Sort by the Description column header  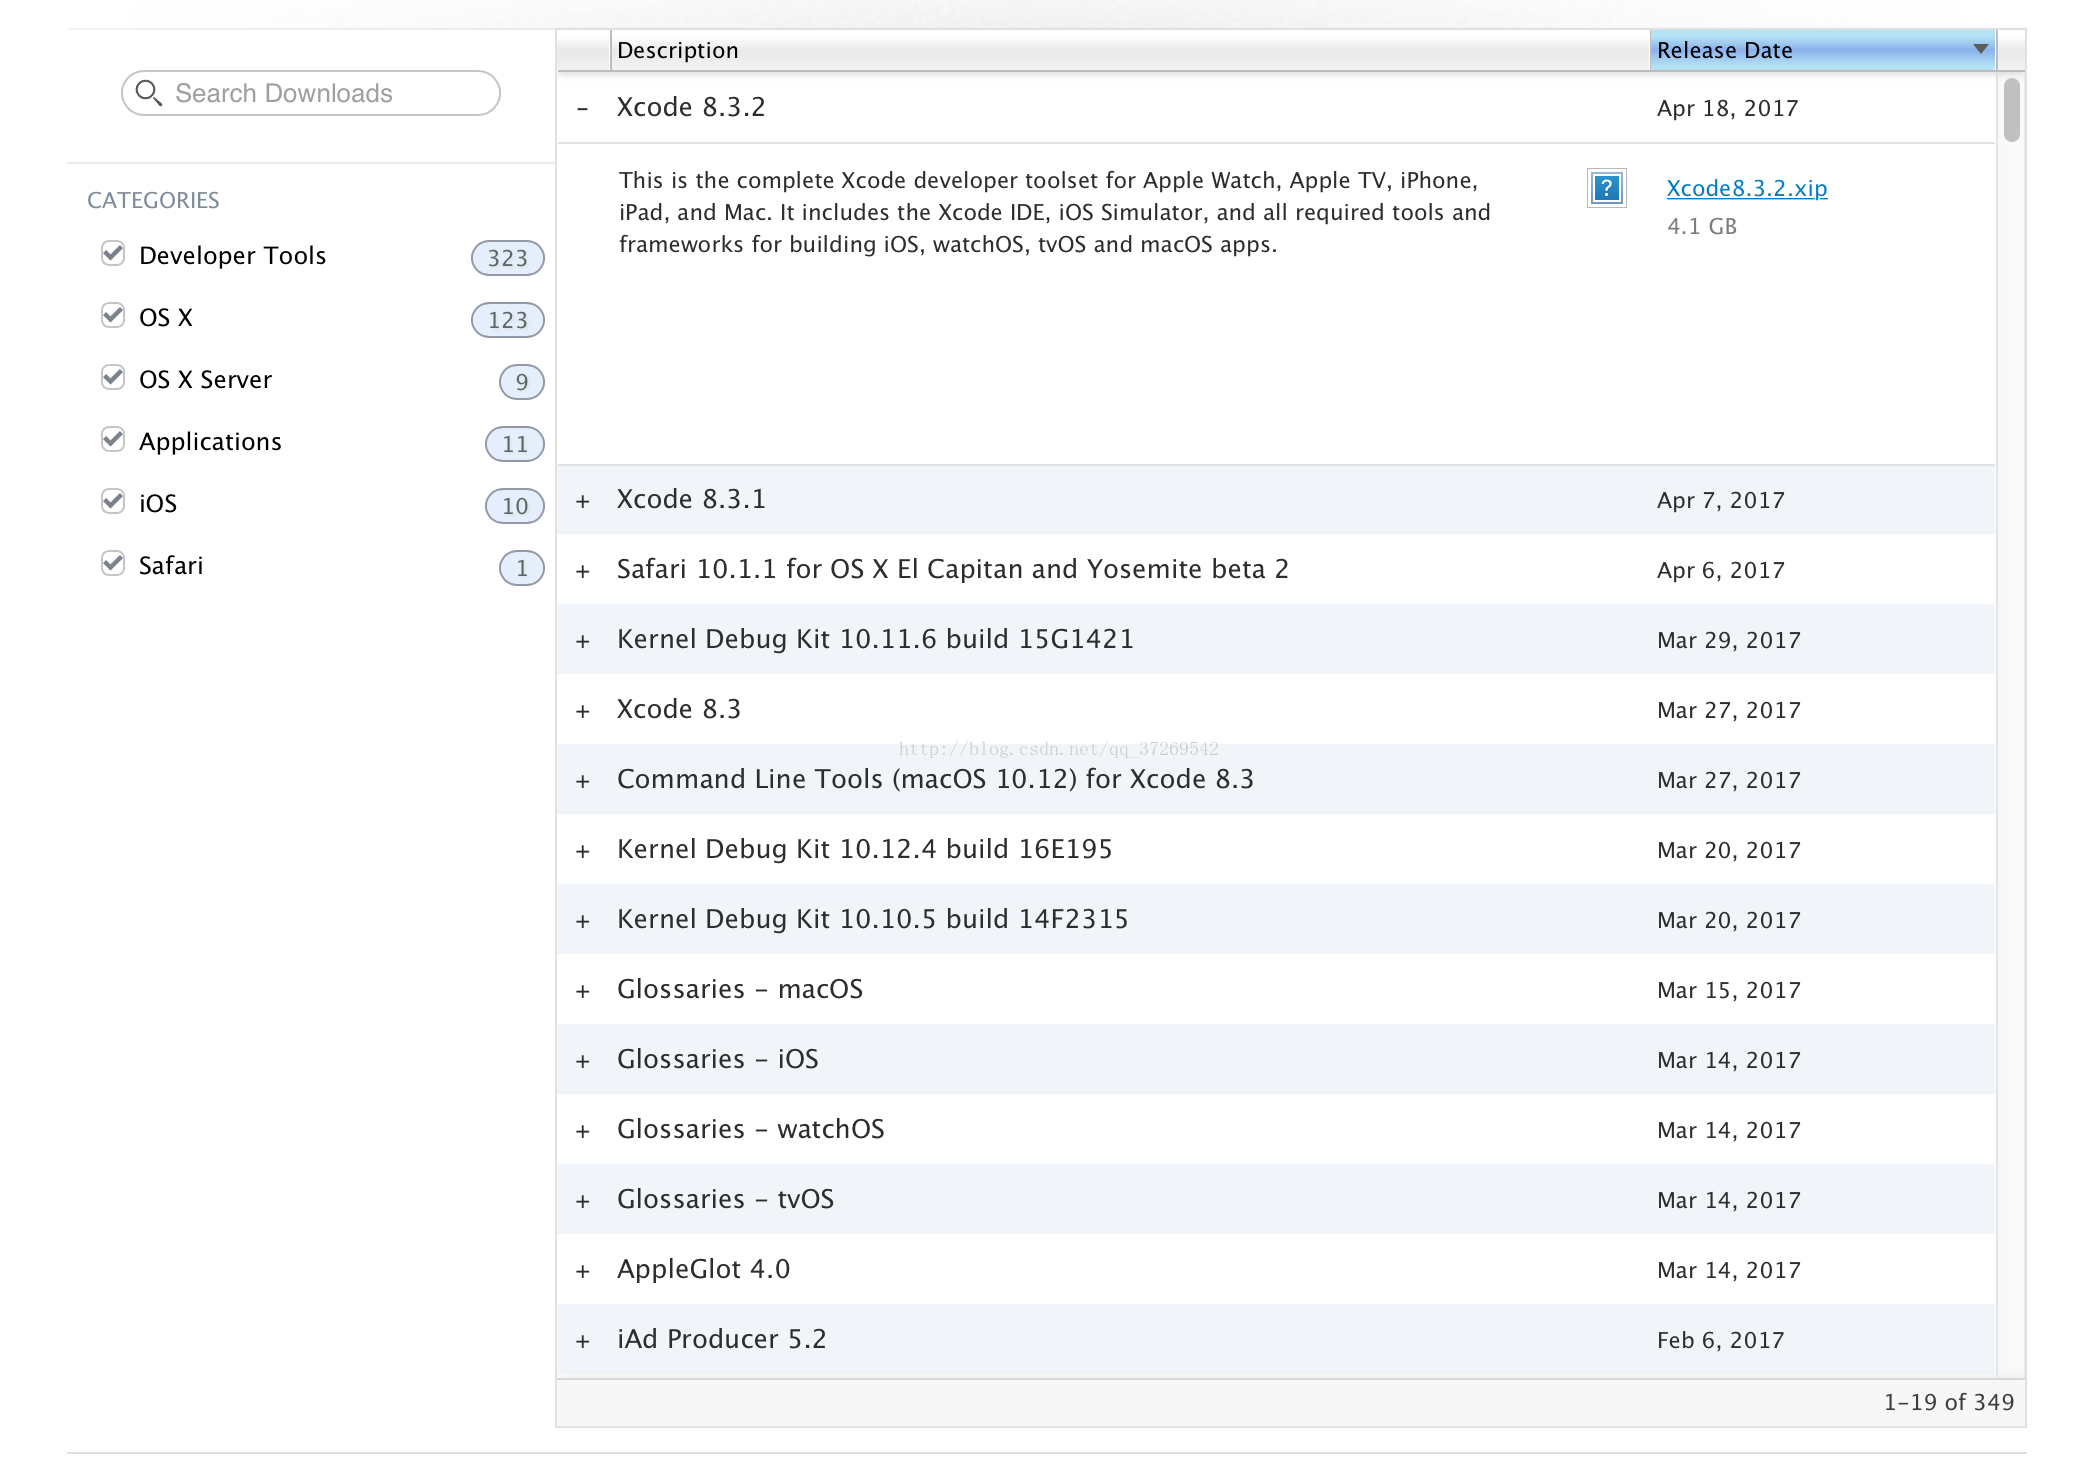tap(1130, 50)
